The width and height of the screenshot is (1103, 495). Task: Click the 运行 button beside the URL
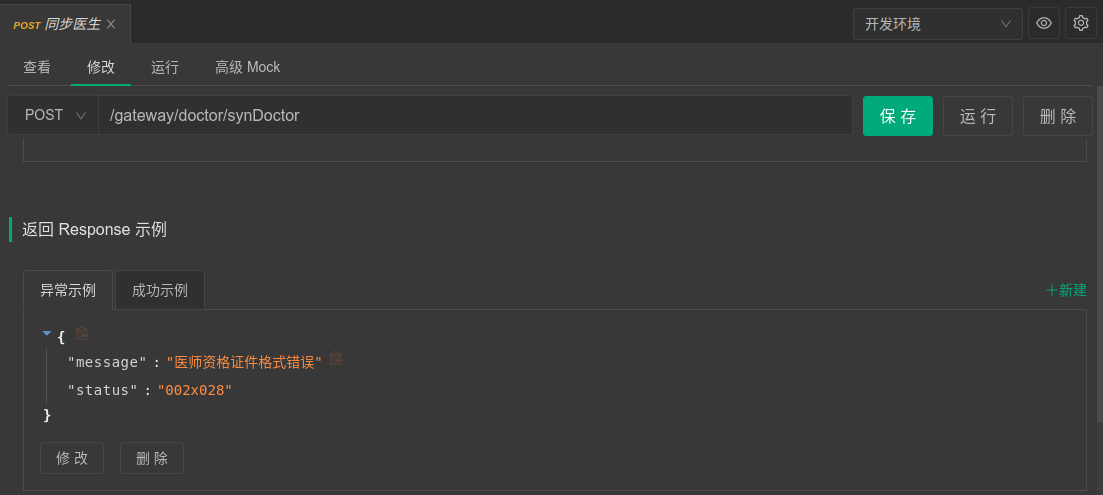point(977,116)
